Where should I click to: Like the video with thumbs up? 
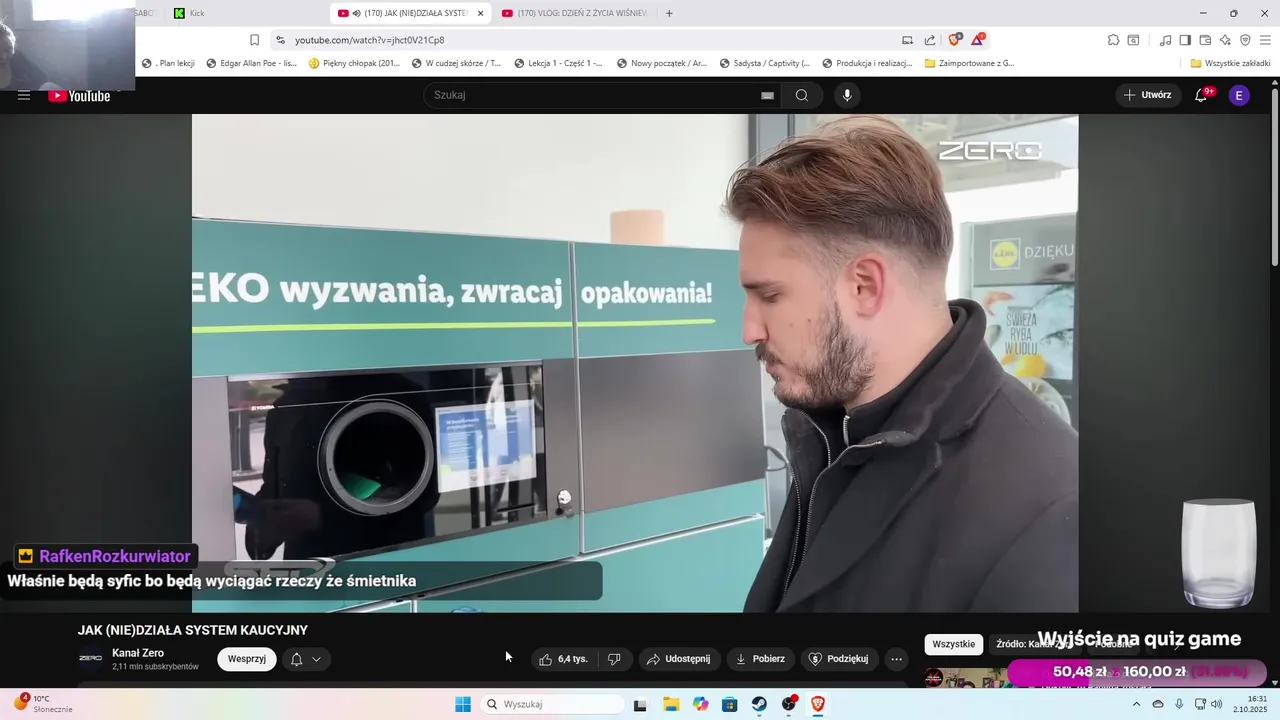(x=564, y=659)
